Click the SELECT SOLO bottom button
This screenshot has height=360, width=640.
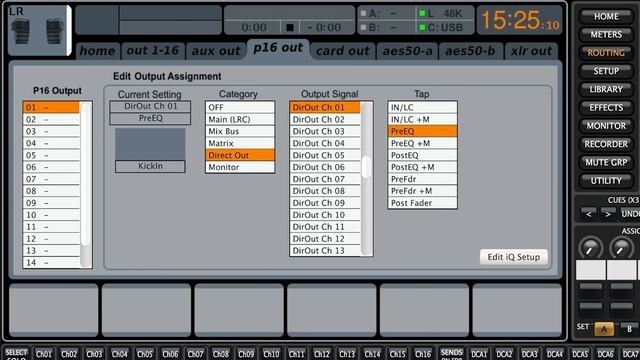pos(16,354)
